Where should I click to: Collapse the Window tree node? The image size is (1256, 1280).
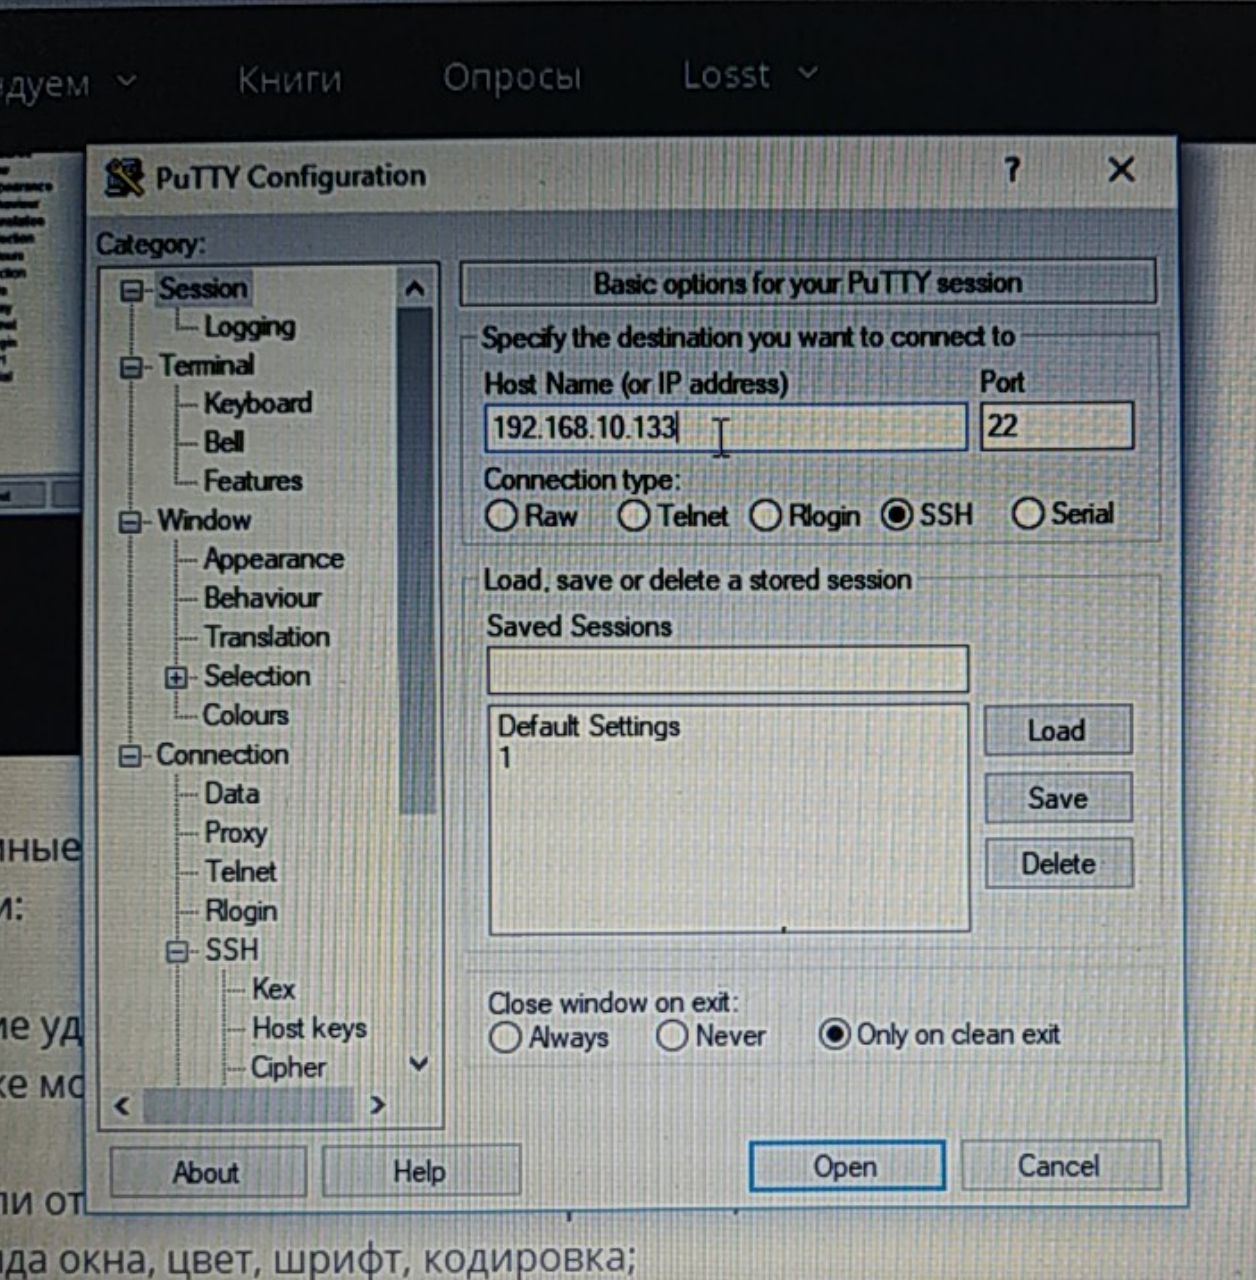point(131,522)
